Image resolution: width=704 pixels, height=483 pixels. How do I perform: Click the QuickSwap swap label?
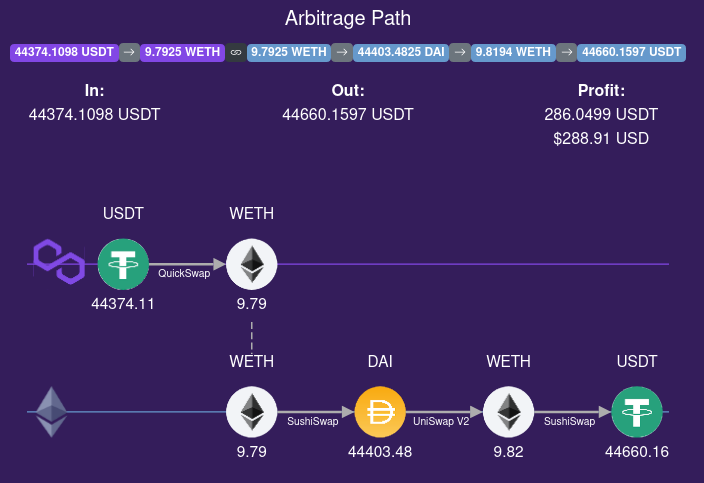pos(184,273)
